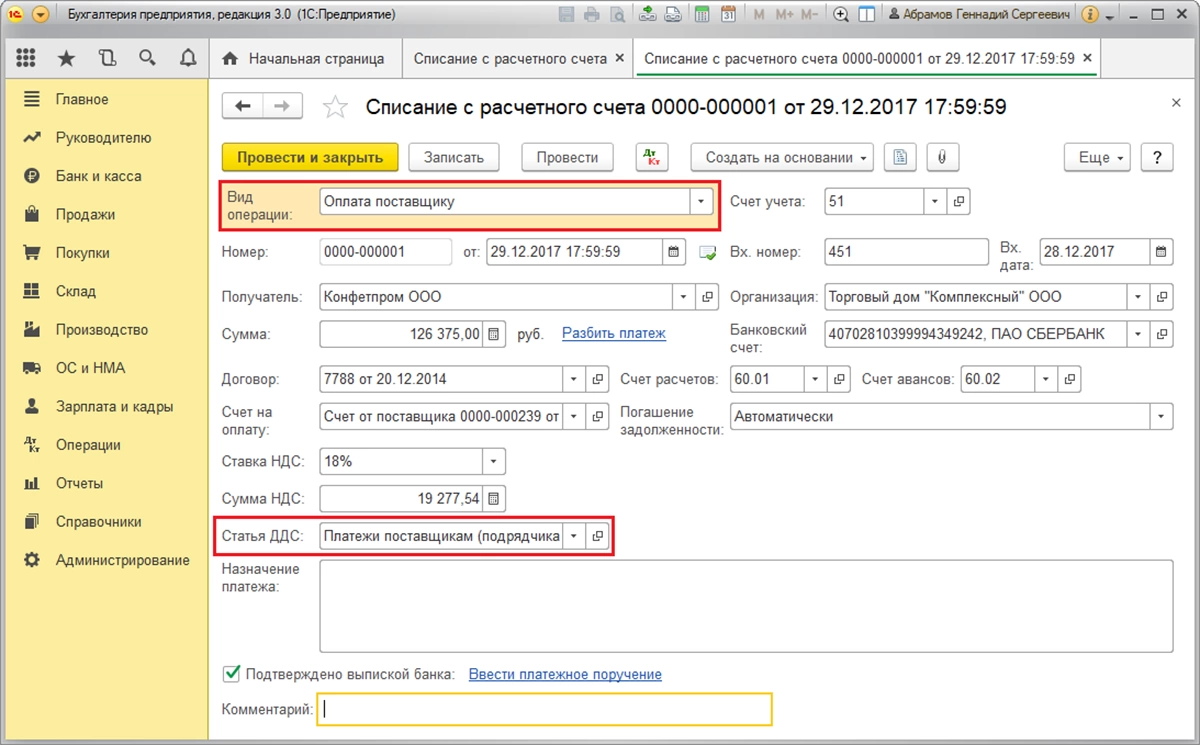Open the calculator icon in title bar
1200x745 pixels.
point(703,15)
